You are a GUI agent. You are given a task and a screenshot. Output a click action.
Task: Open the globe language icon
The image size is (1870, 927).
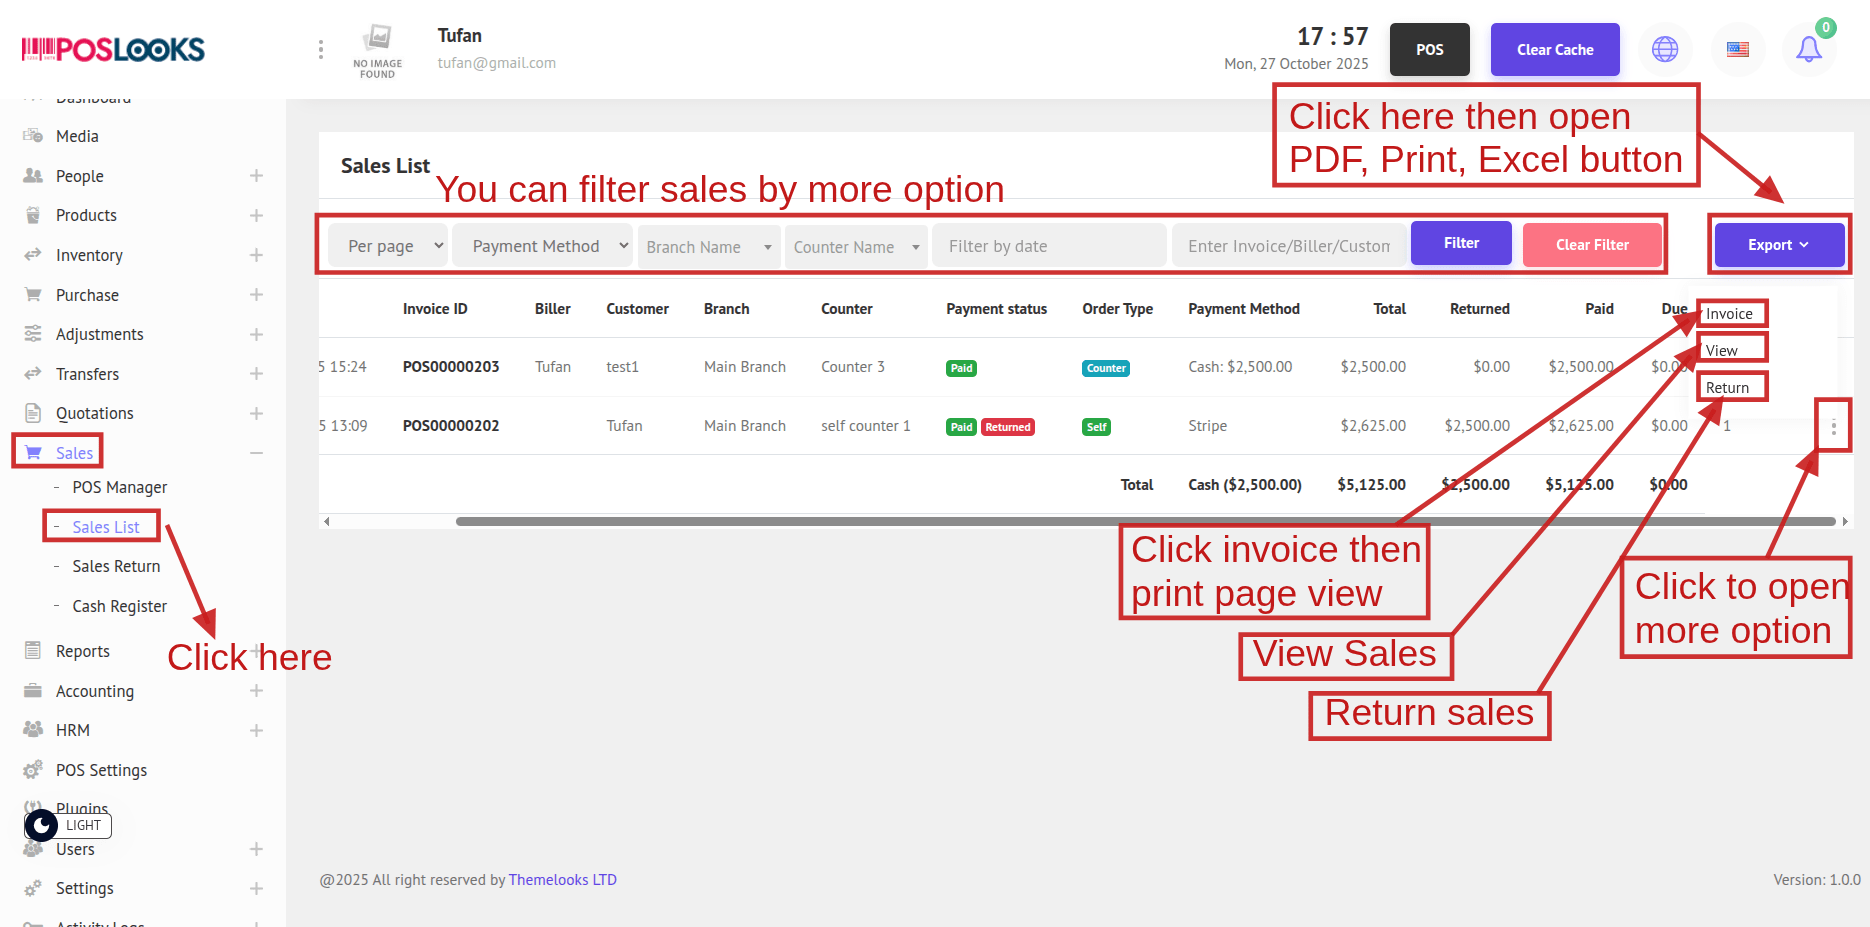[x=1665, y=49]
